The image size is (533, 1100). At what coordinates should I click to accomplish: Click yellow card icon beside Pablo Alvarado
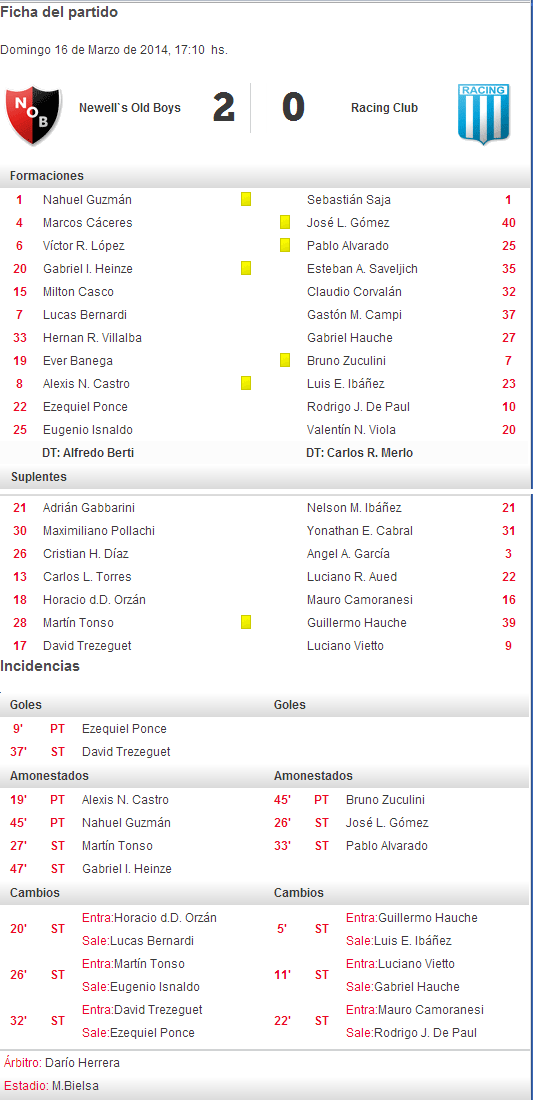point(285,246)
